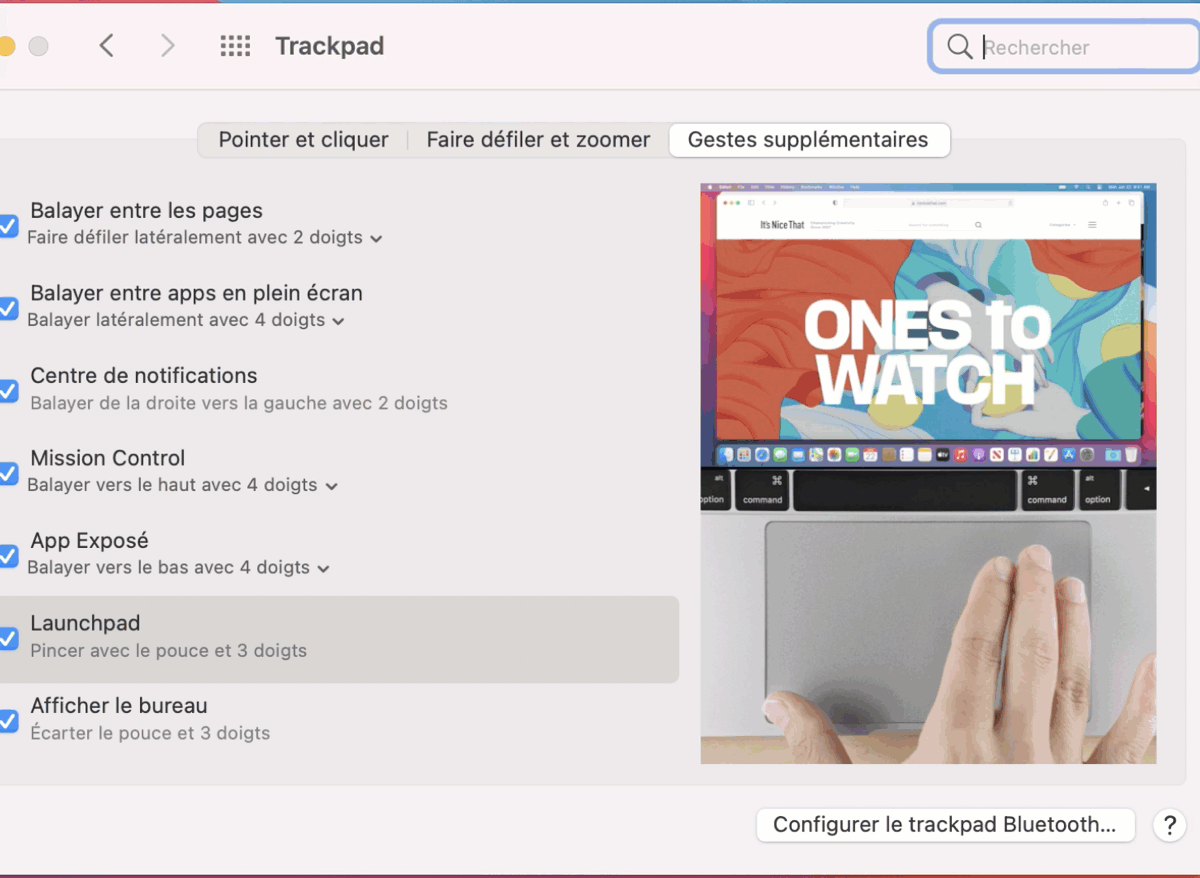Select the Afficher le bureau label
1200x878 pixels.
(118, 706)
